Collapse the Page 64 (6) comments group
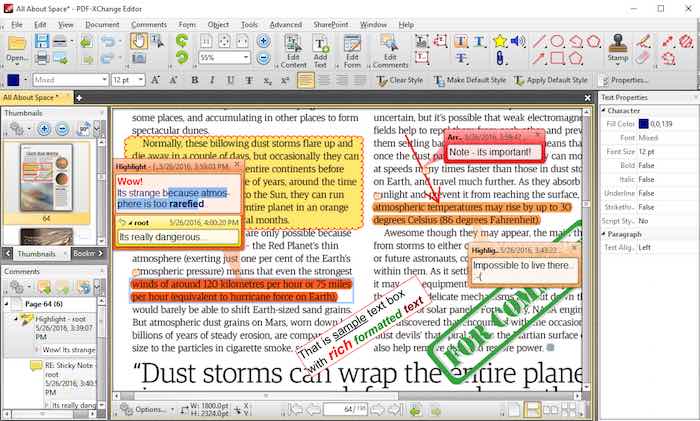The height and width of the screenshot is (421, 700). coord(7,304)
